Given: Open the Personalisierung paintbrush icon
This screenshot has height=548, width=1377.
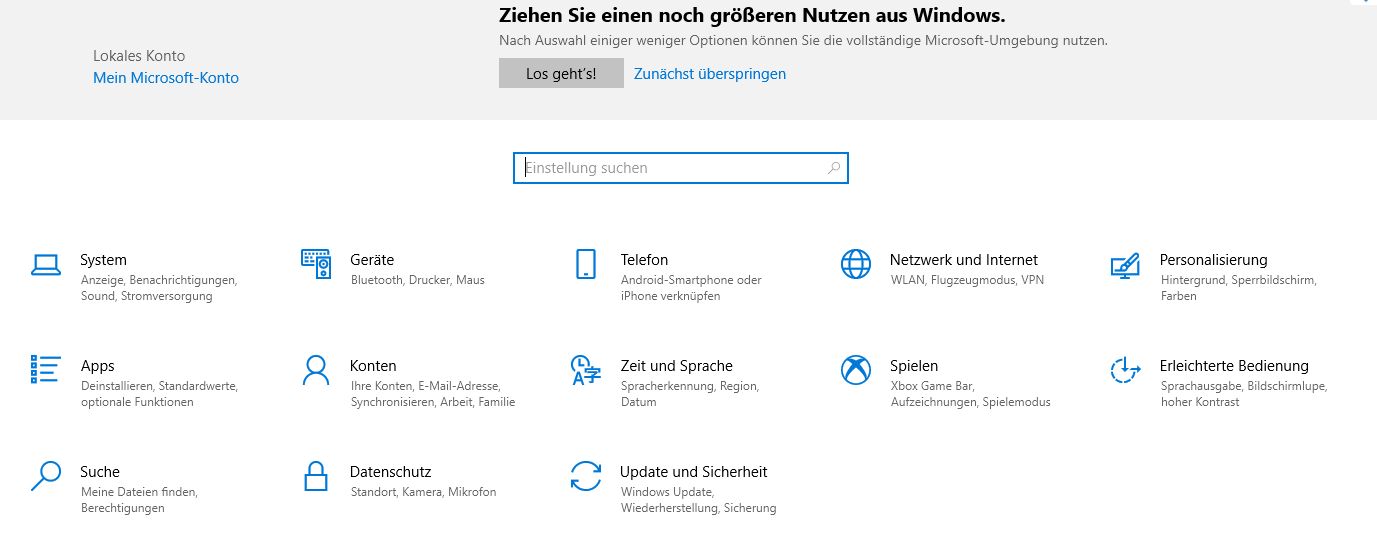Looking at the screenshot, I should pos(1125,265).
